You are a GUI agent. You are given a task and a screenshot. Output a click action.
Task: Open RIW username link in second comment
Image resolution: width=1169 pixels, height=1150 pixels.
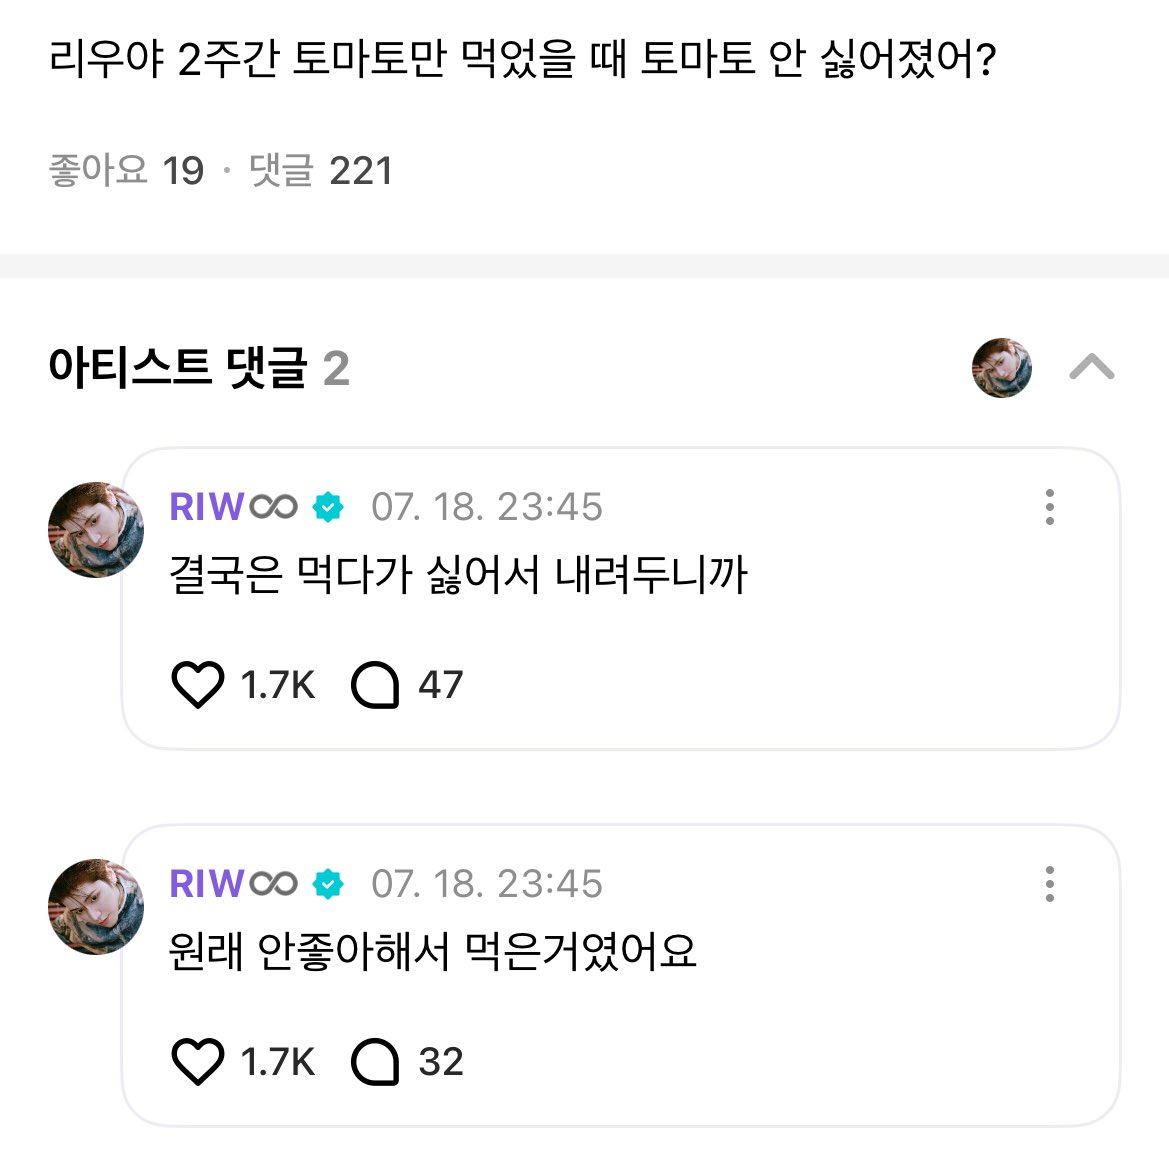pos(233,884)
